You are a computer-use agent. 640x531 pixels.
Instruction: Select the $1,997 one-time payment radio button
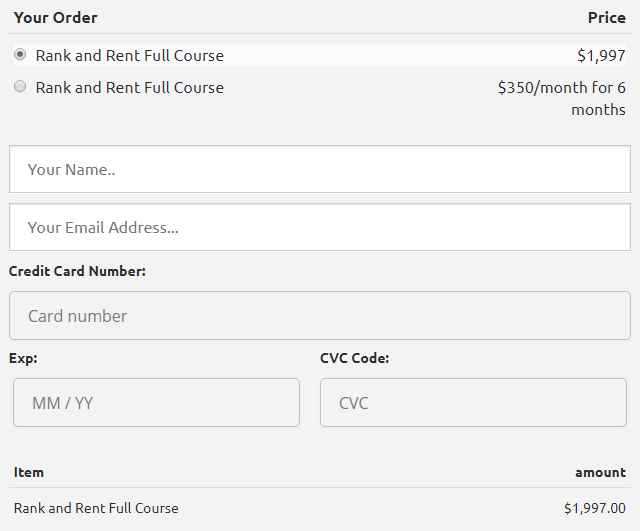click(x=20, y=55)
